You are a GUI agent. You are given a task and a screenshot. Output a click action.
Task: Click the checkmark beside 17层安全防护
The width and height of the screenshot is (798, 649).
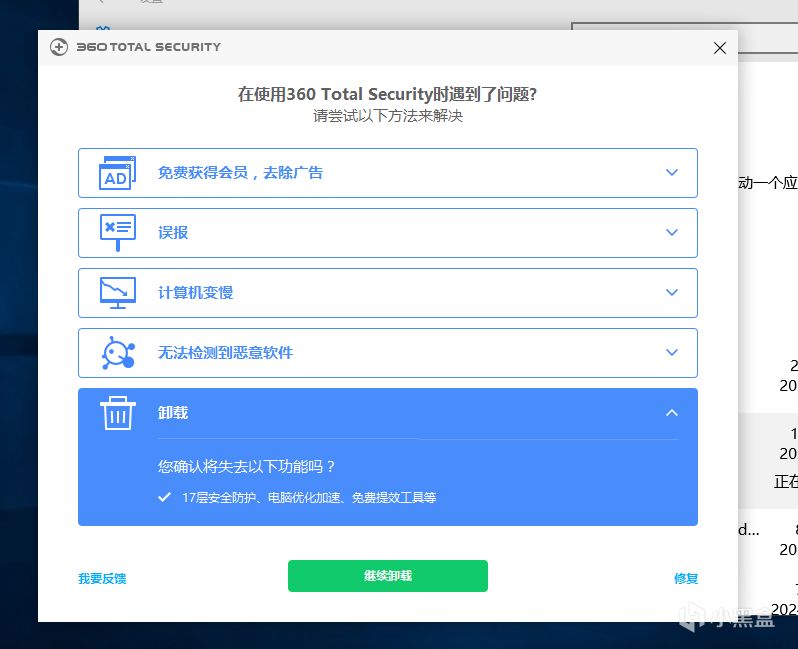[x=164, y=497]
